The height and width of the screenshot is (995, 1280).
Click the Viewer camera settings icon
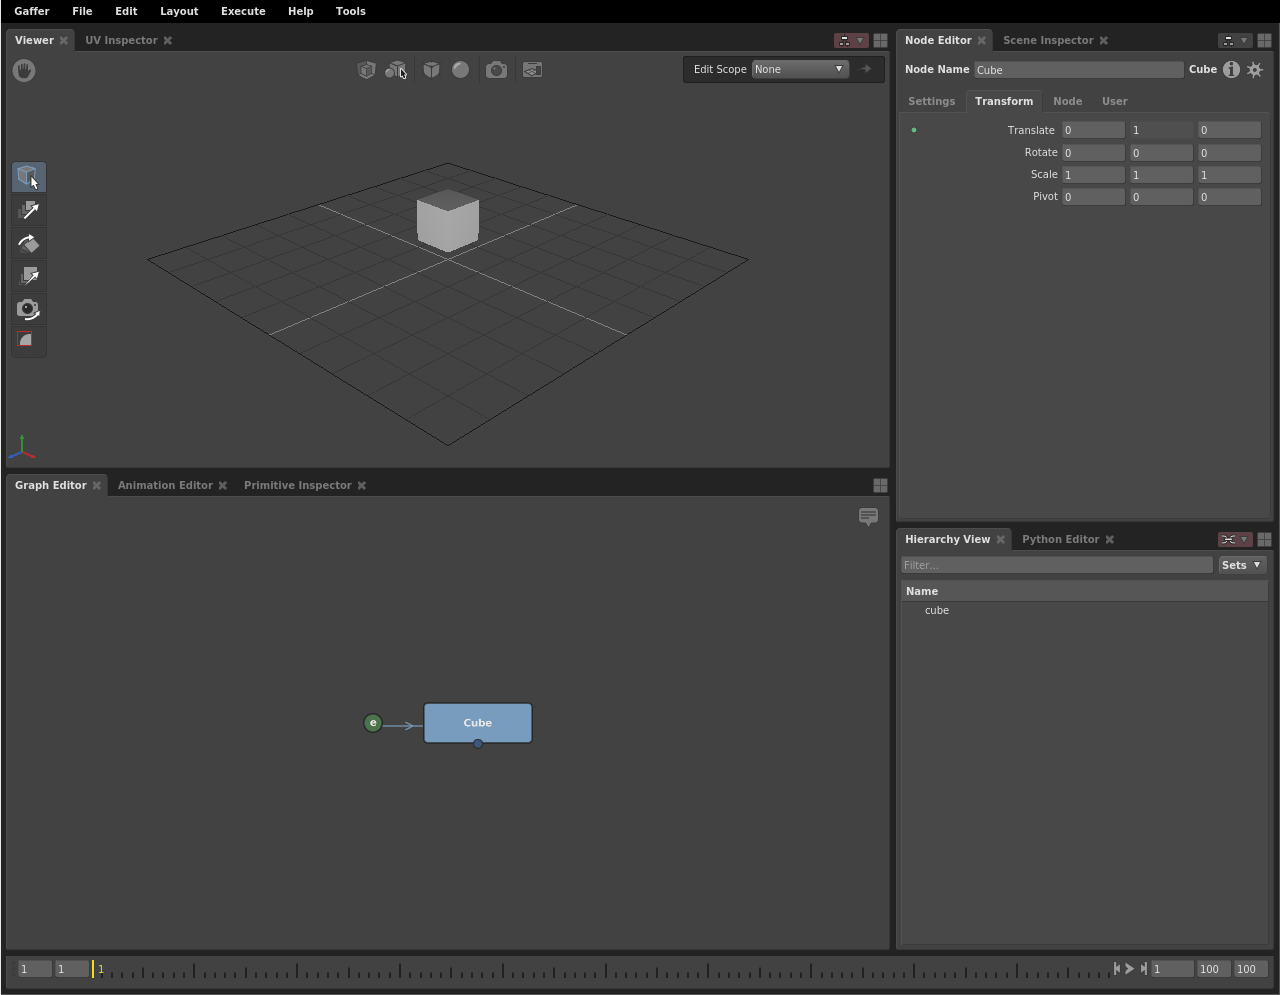click(496, 70)
